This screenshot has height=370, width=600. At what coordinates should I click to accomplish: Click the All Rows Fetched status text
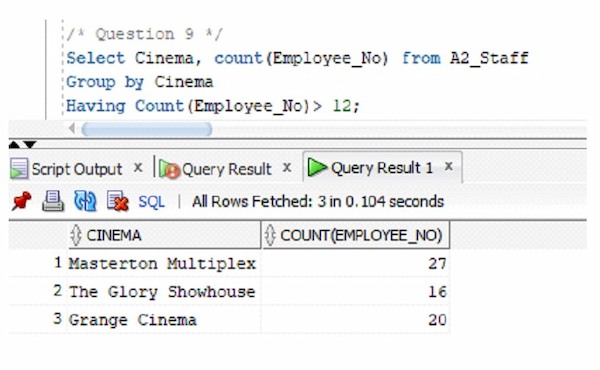318,202
